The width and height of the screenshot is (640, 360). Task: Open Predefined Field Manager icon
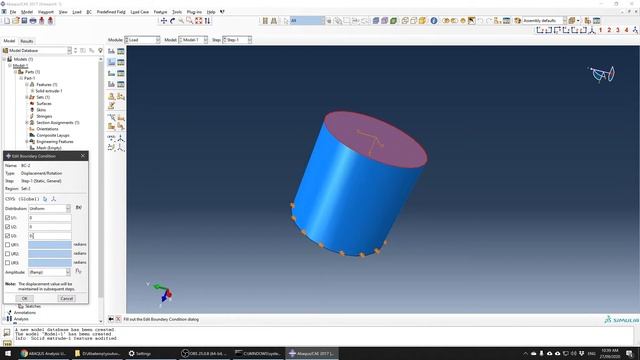tap(121, 73)
